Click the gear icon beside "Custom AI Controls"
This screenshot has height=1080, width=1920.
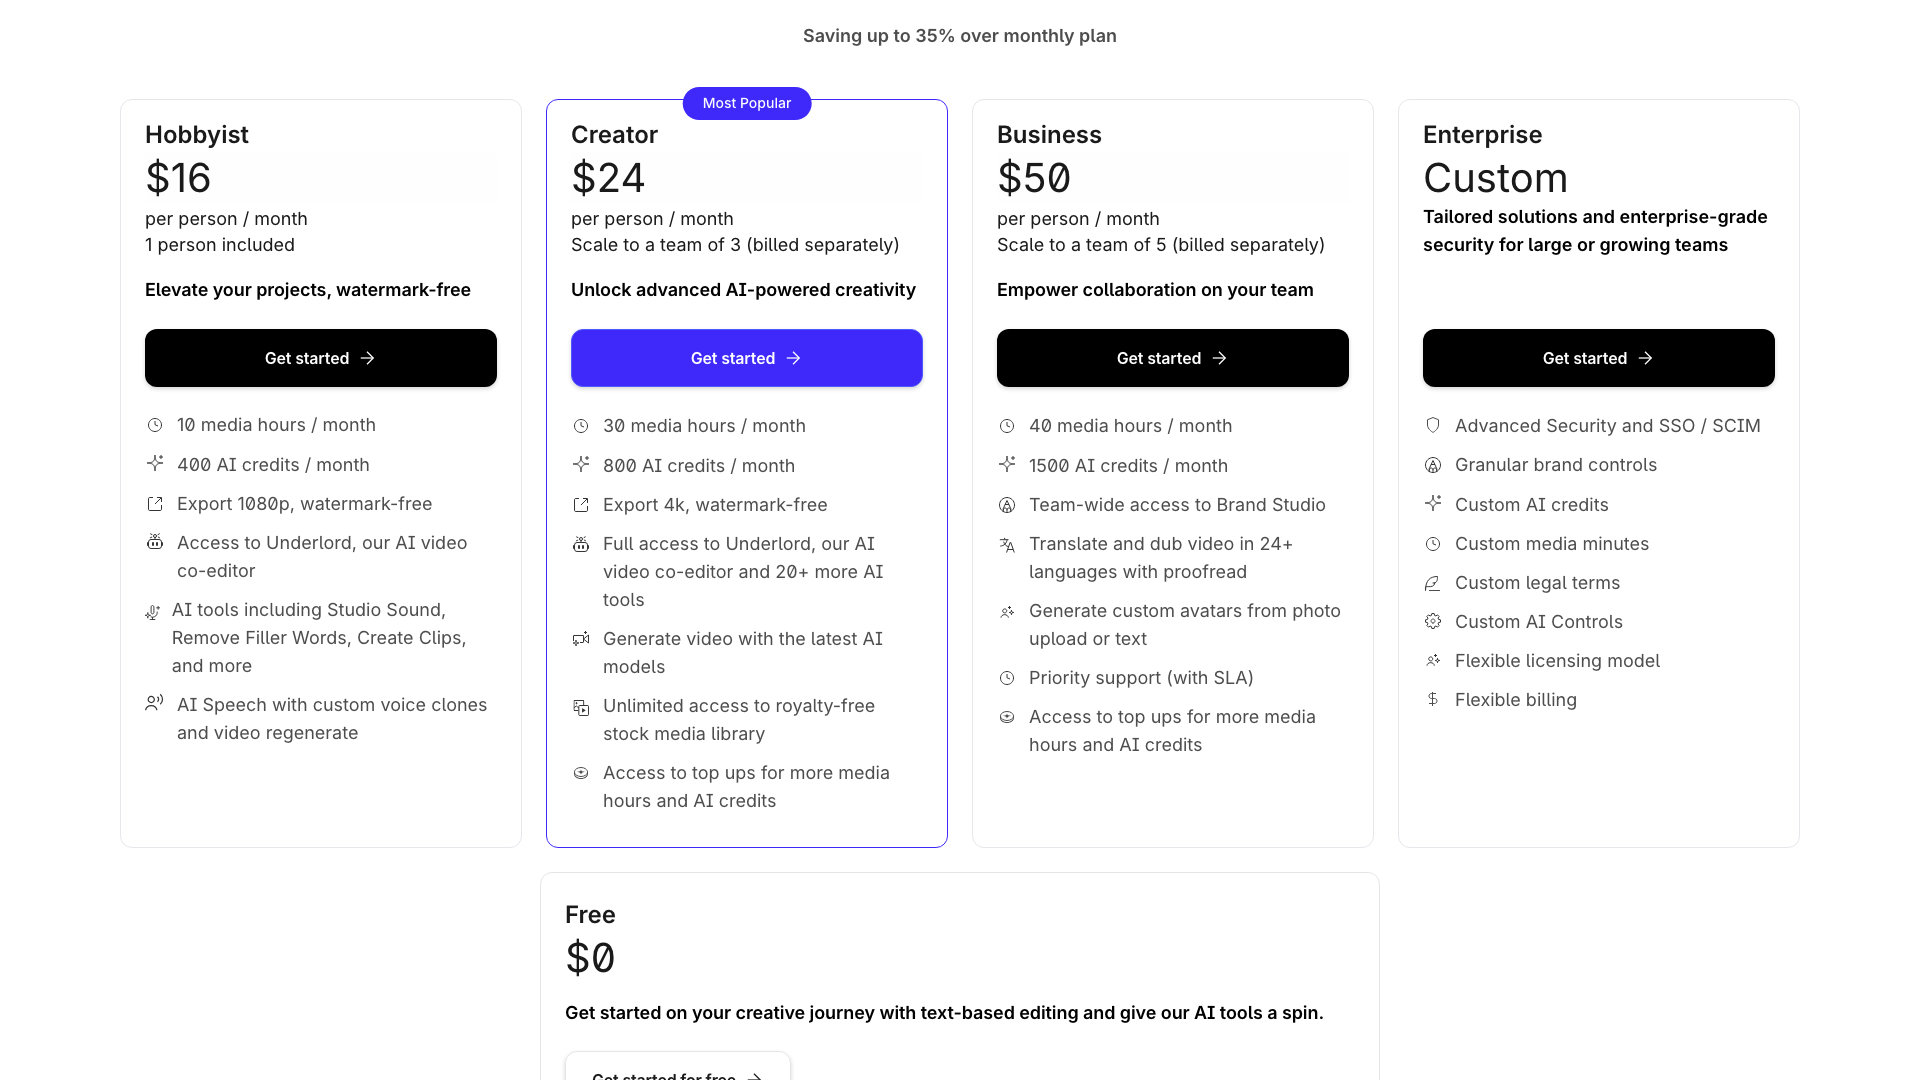tap(1433, 621)
